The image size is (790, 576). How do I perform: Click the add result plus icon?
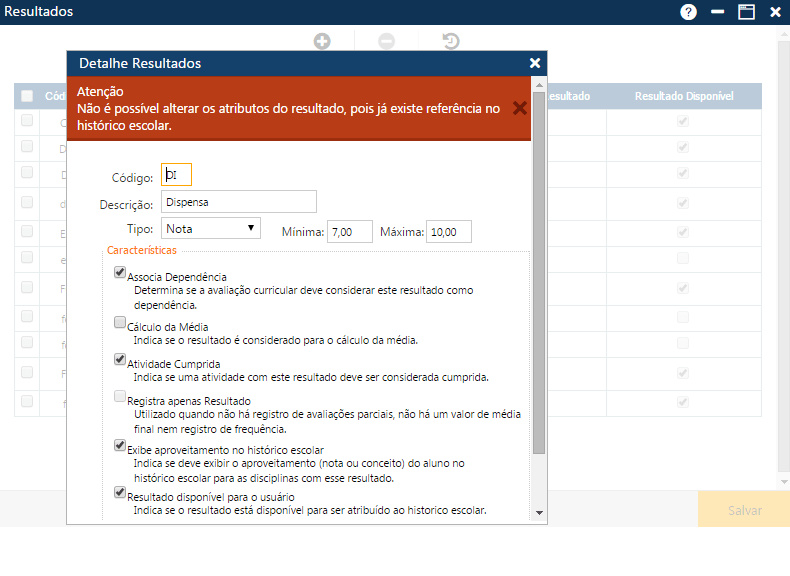322,41
